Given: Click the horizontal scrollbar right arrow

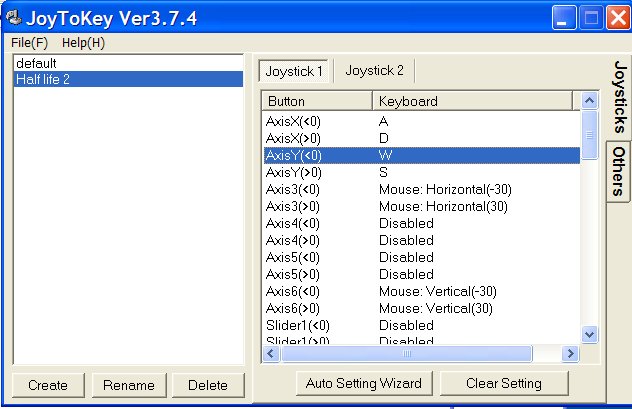Looking at the screenshot, I should pos(570,354).
